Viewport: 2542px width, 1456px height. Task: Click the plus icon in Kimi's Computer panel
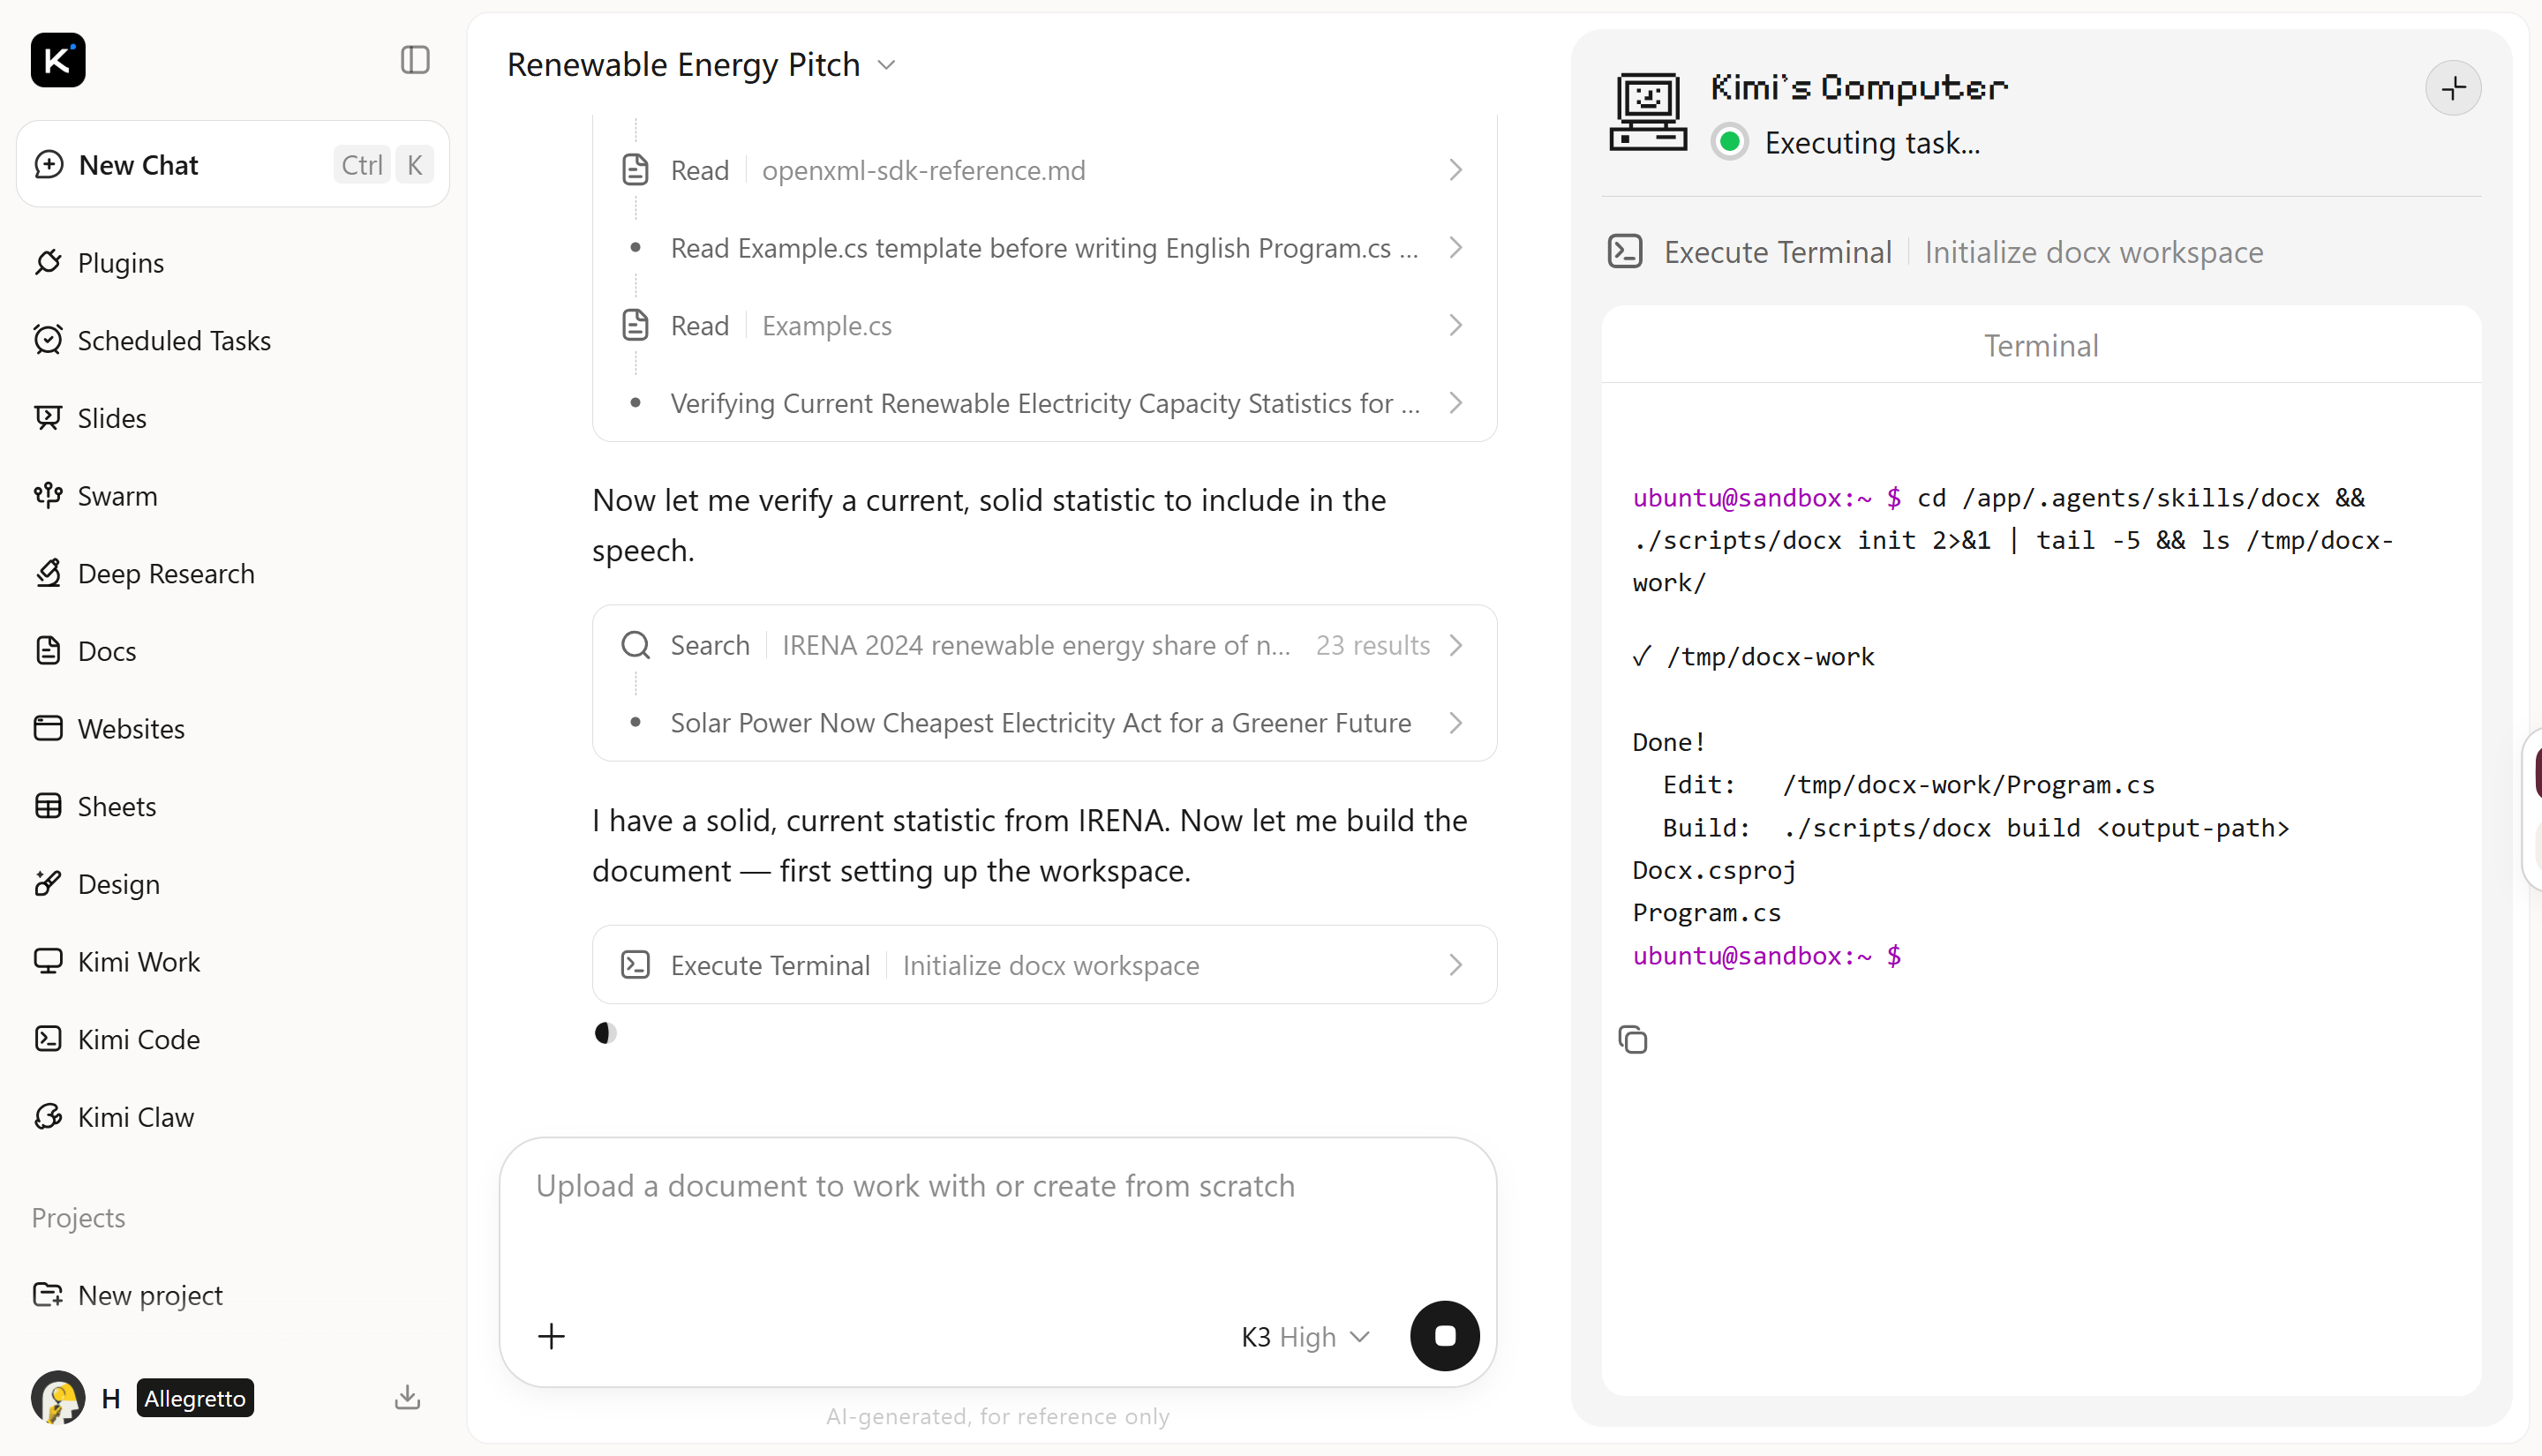2453,88
